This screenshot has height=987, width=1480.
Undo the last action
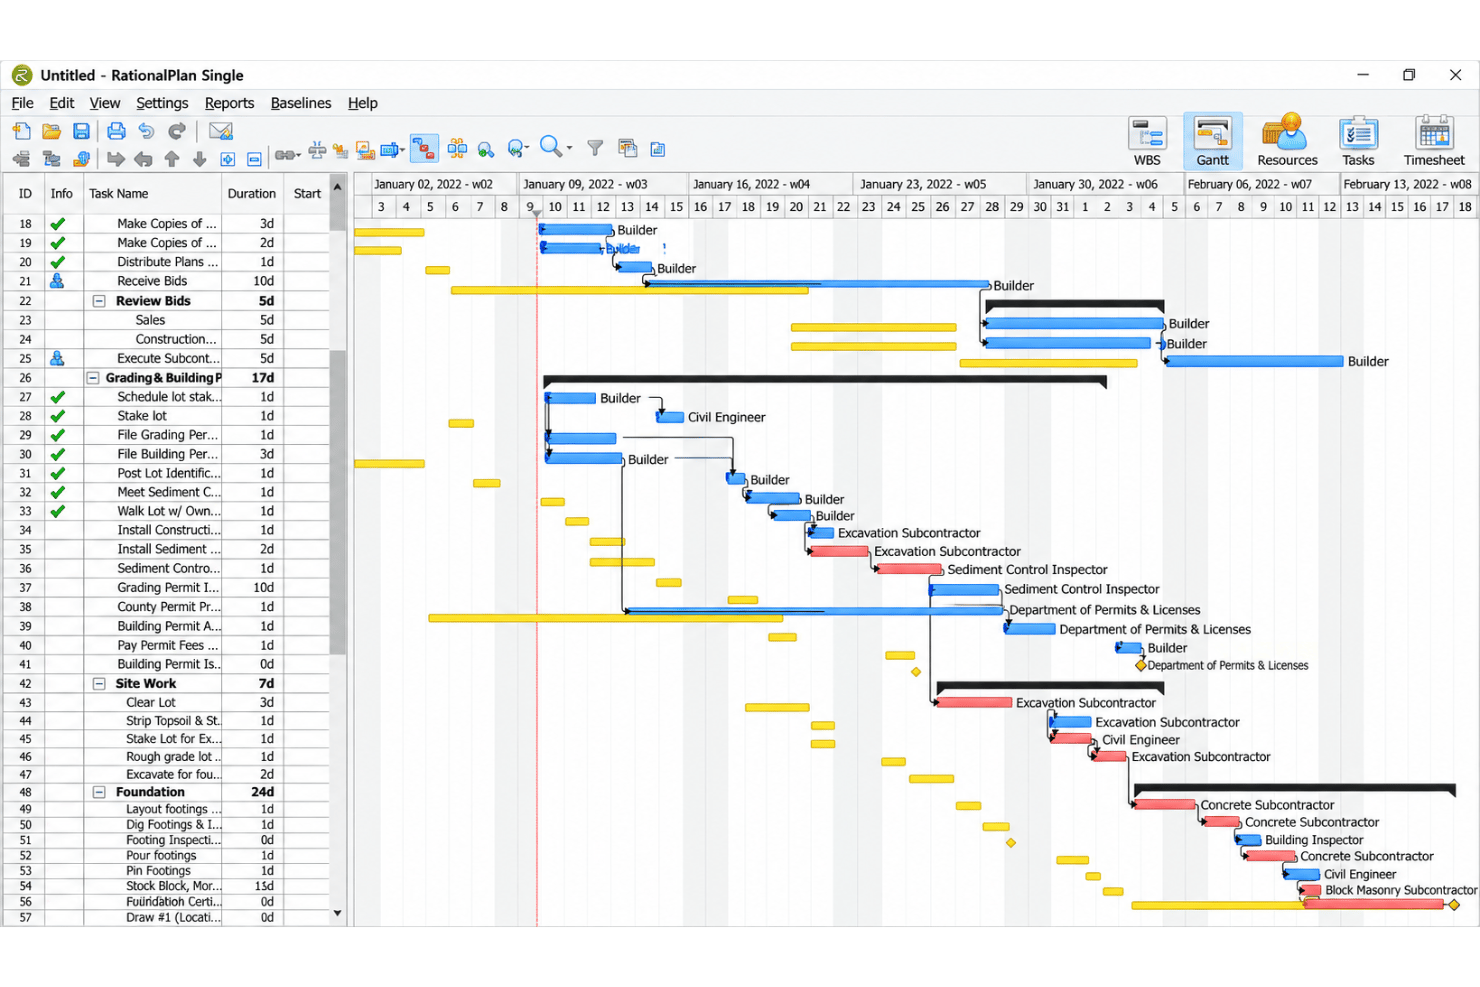pos(146,131)
